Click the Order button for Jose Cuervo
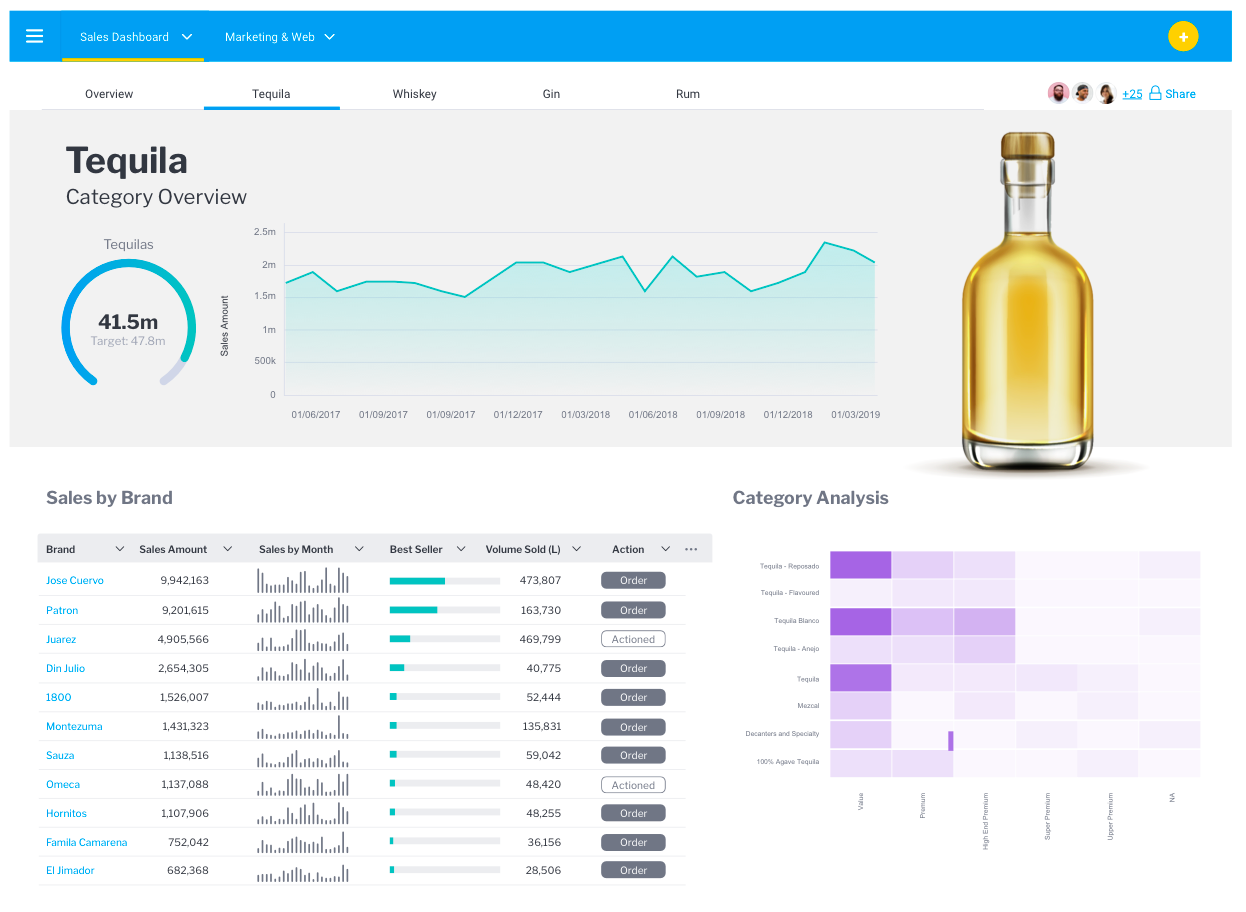The height and width of the screenshot is (912, 1246). point(633,581)
